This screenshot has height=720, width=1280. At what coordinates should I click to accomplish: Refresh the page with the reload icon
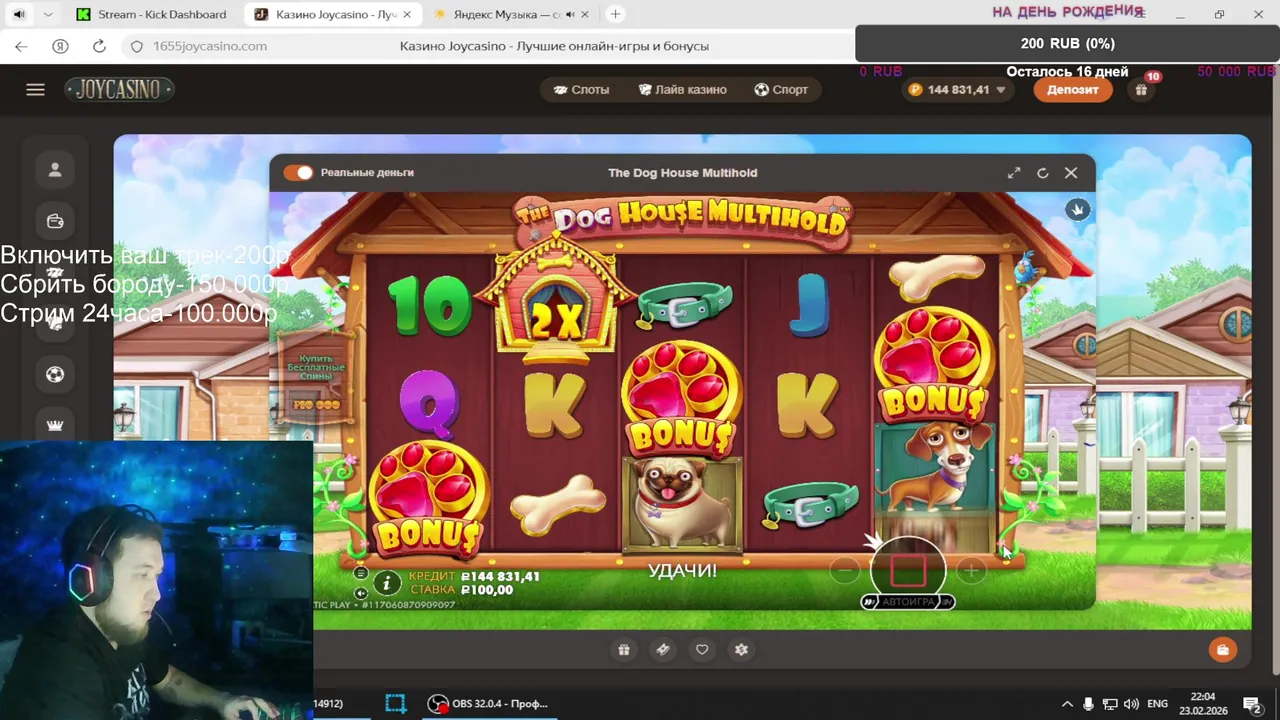tap(99, 46)
